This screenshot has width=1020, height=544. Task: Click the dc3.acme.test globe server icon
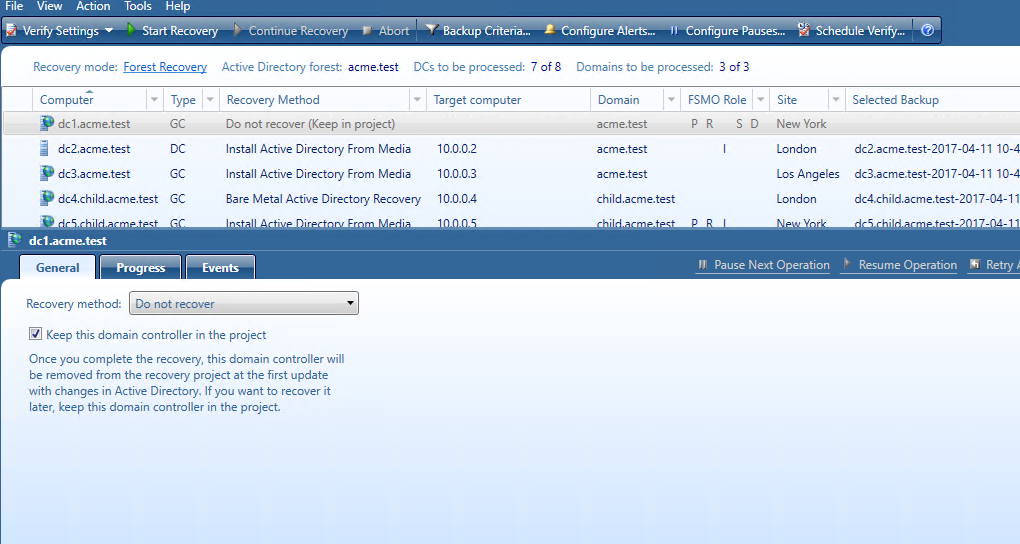pos(46,173)
